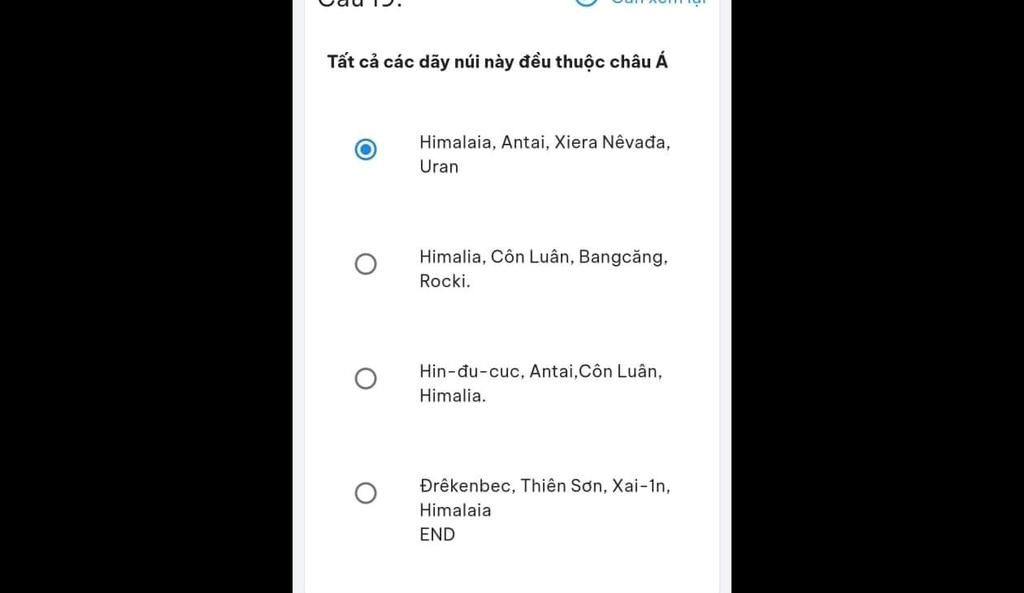Click 'Bangcăng' in the second answer

click(x=620, y=257)
